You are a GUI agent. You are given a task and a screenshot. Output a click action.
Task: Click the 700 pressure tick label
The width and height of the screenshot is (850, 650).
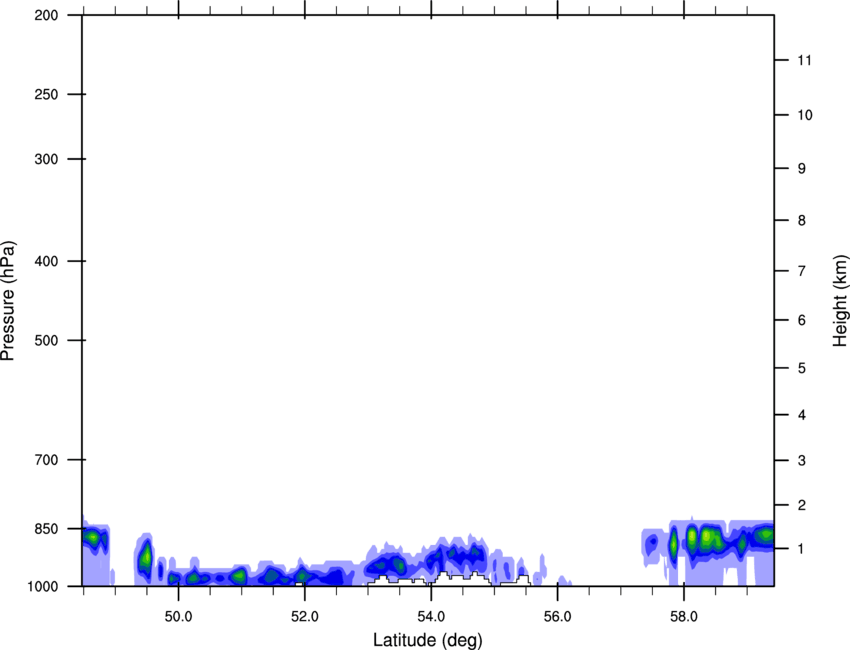[x=46, y=460]
